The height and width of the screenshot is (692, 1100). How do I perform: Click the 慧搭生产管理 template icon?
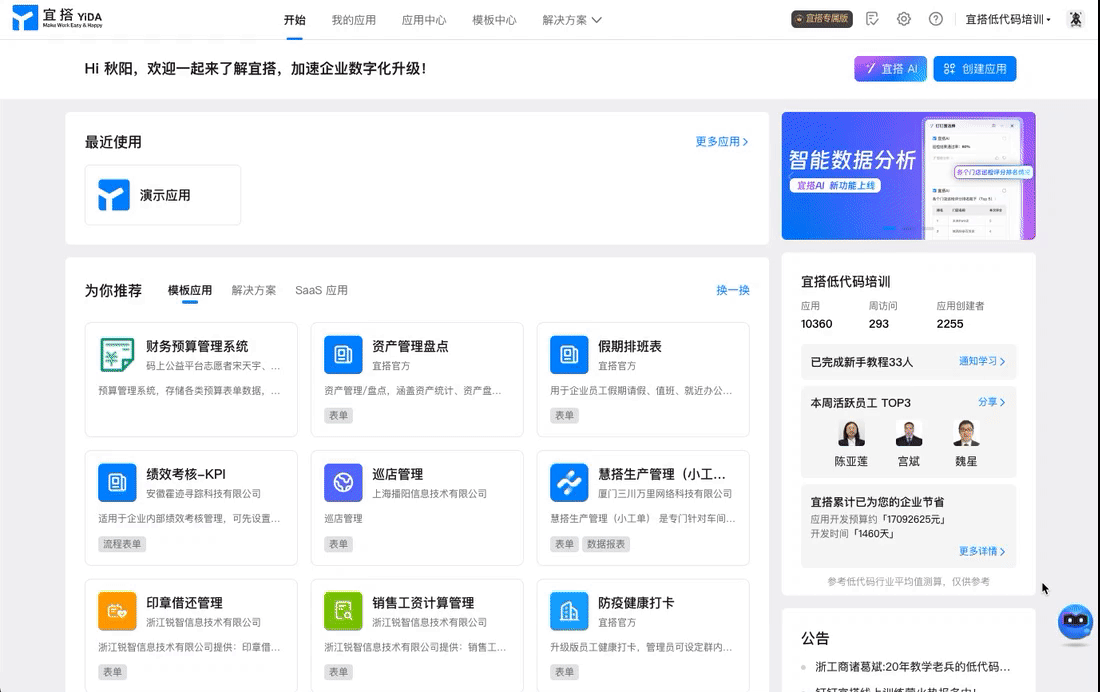[569, 482]
